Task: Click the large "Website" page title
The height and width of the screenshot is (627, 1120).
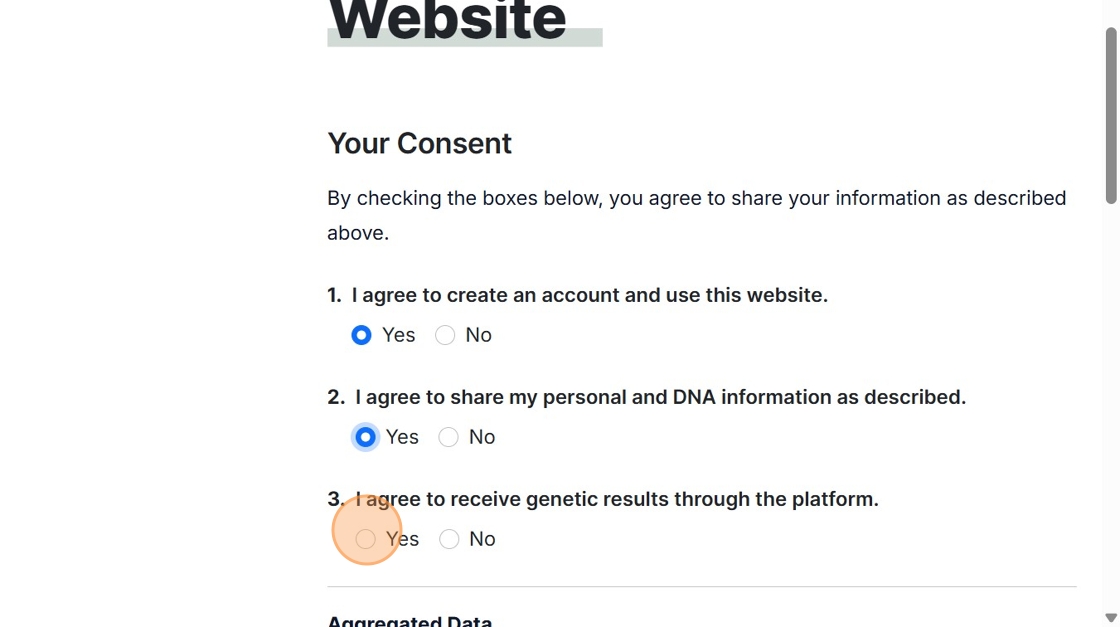Action: 447,20
